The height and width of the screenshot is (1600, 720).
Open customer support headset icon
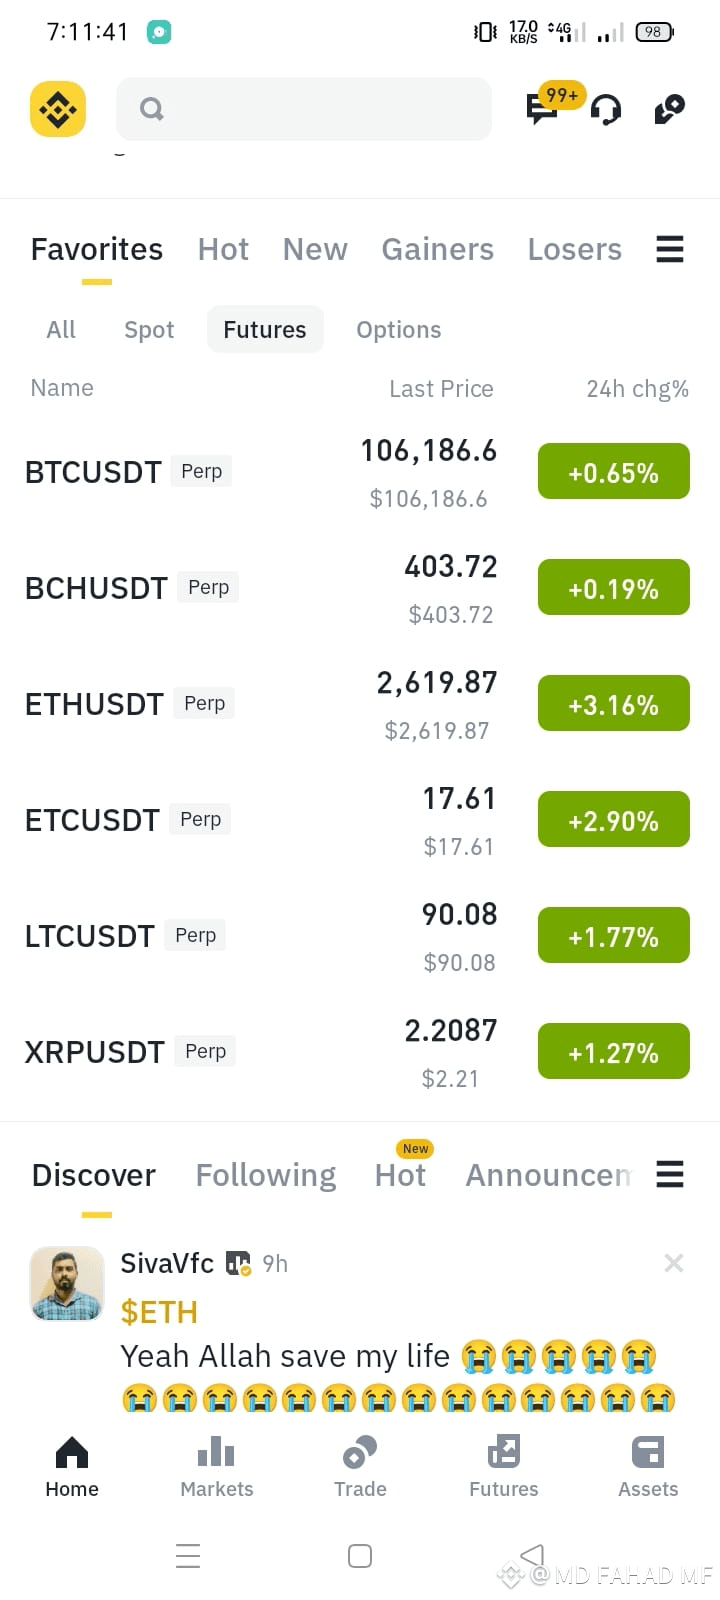tap(606, 109)
